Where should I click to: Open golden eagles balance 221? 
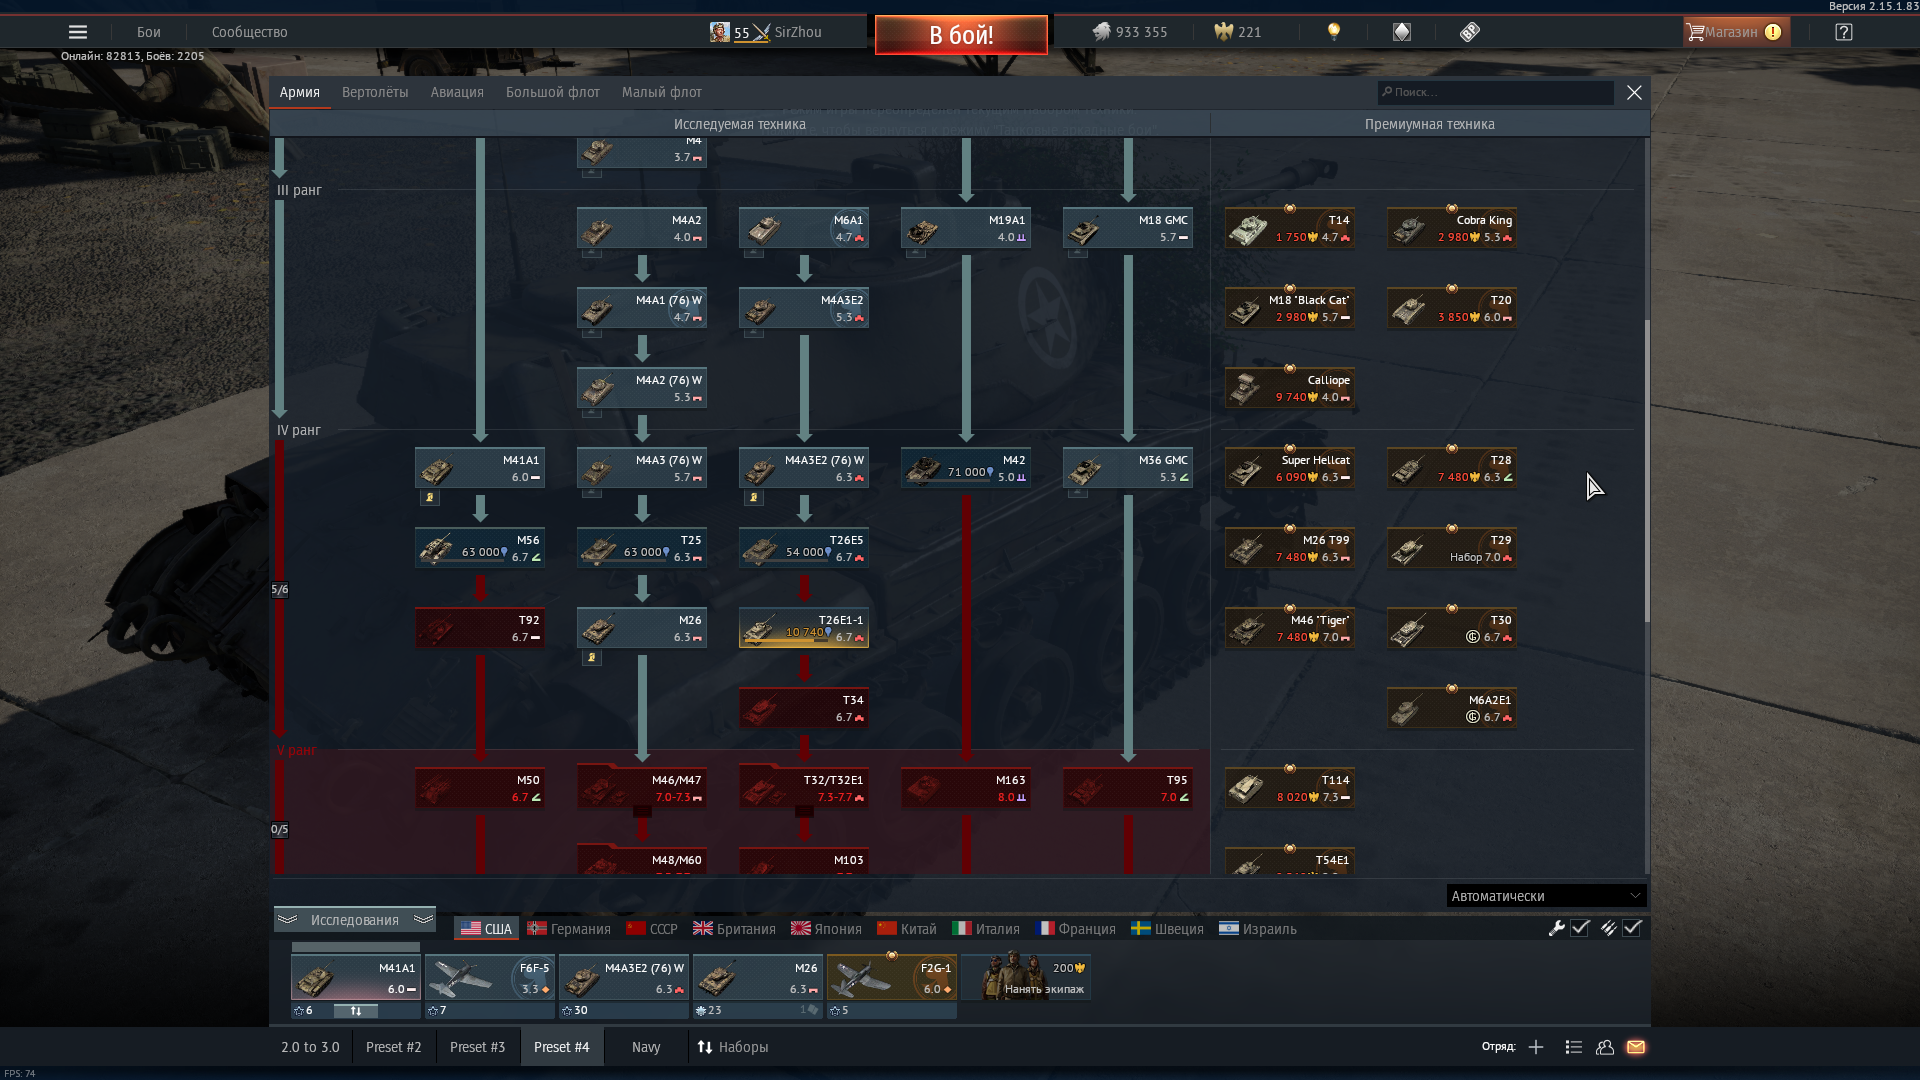(x=1237, y=32)
